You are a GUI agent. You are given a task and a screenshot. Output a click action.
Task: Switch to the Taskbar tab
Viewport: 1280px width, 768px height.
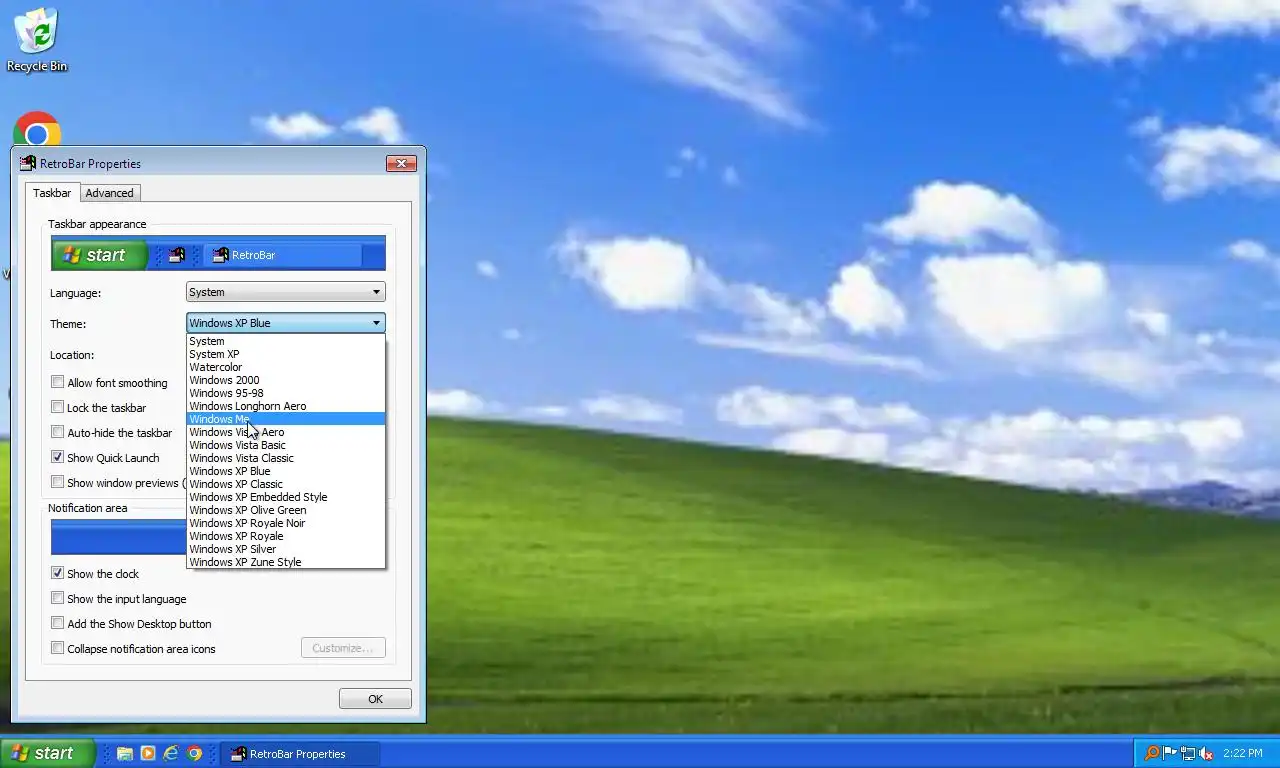[x=52, y=192]
